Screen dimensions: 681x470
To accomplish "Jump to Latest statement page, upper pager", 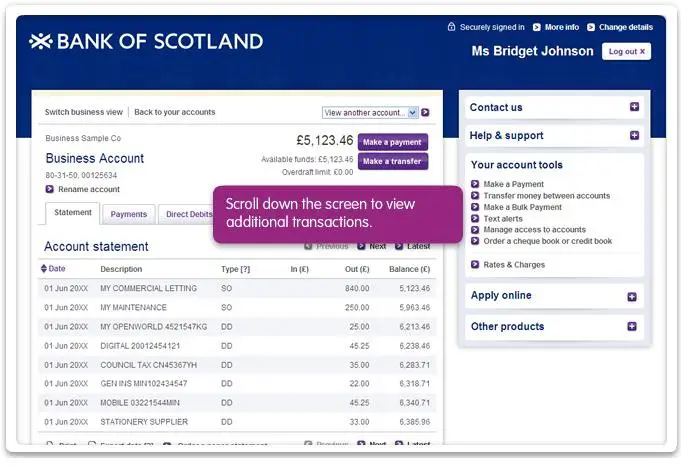I will 418,246.
